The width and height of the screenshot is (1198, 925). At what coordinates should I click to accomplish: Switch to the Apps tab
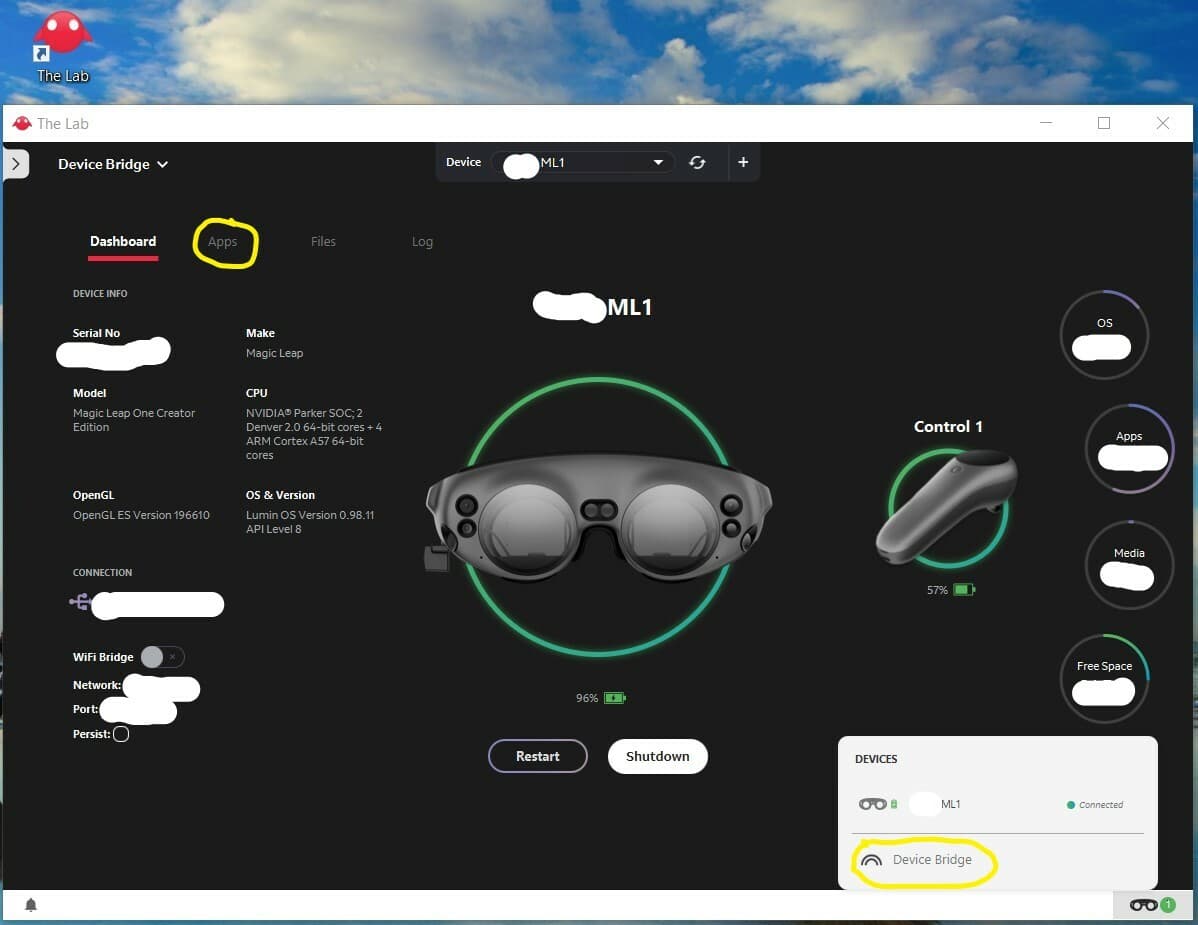pyautogui.click(x=222, y=241)
